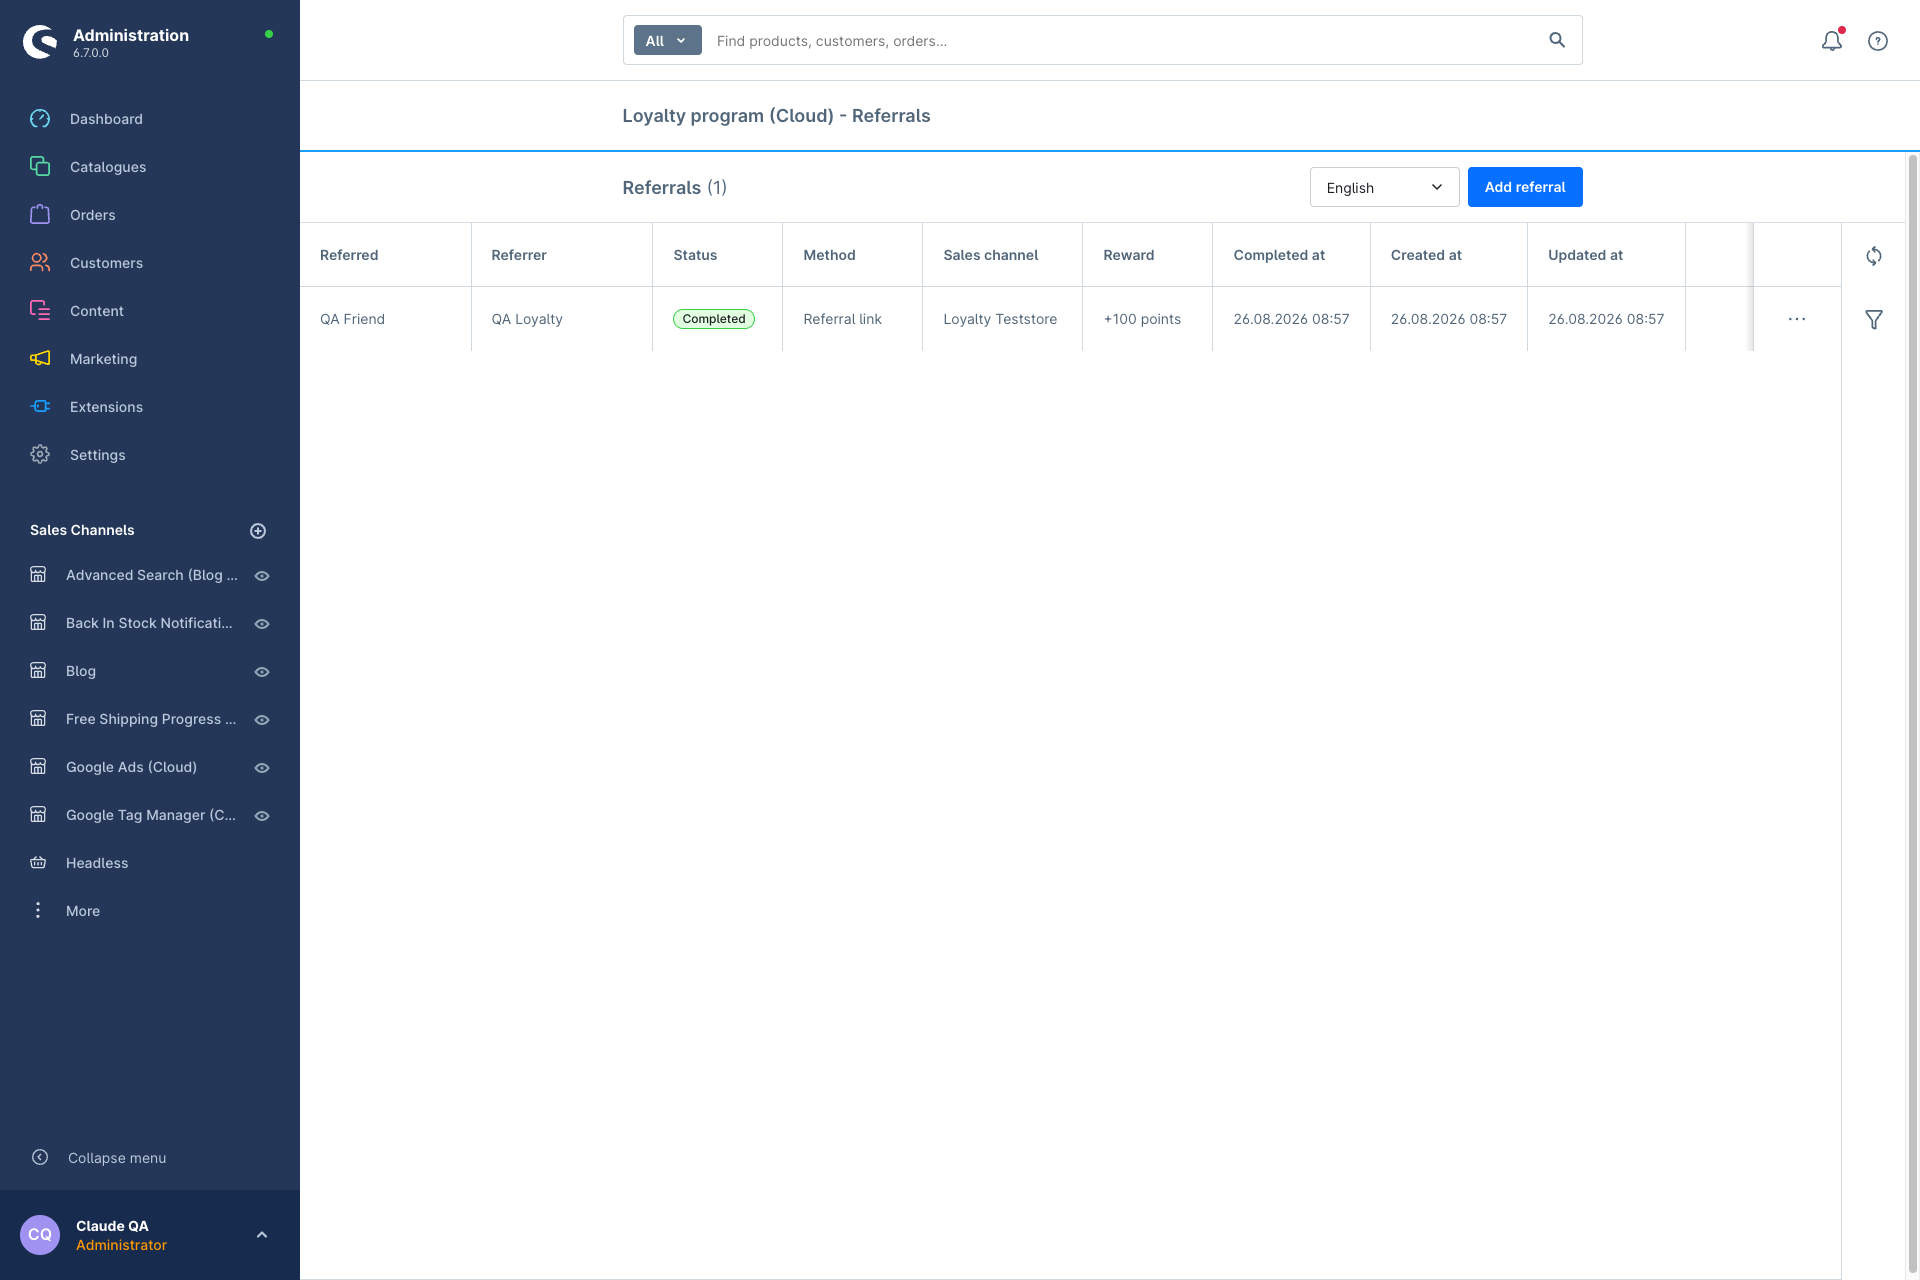Toggle eye icon for Free Shipping Progress
The width and height of the screenshot is (1920, 1280).
tap(262, 720)
